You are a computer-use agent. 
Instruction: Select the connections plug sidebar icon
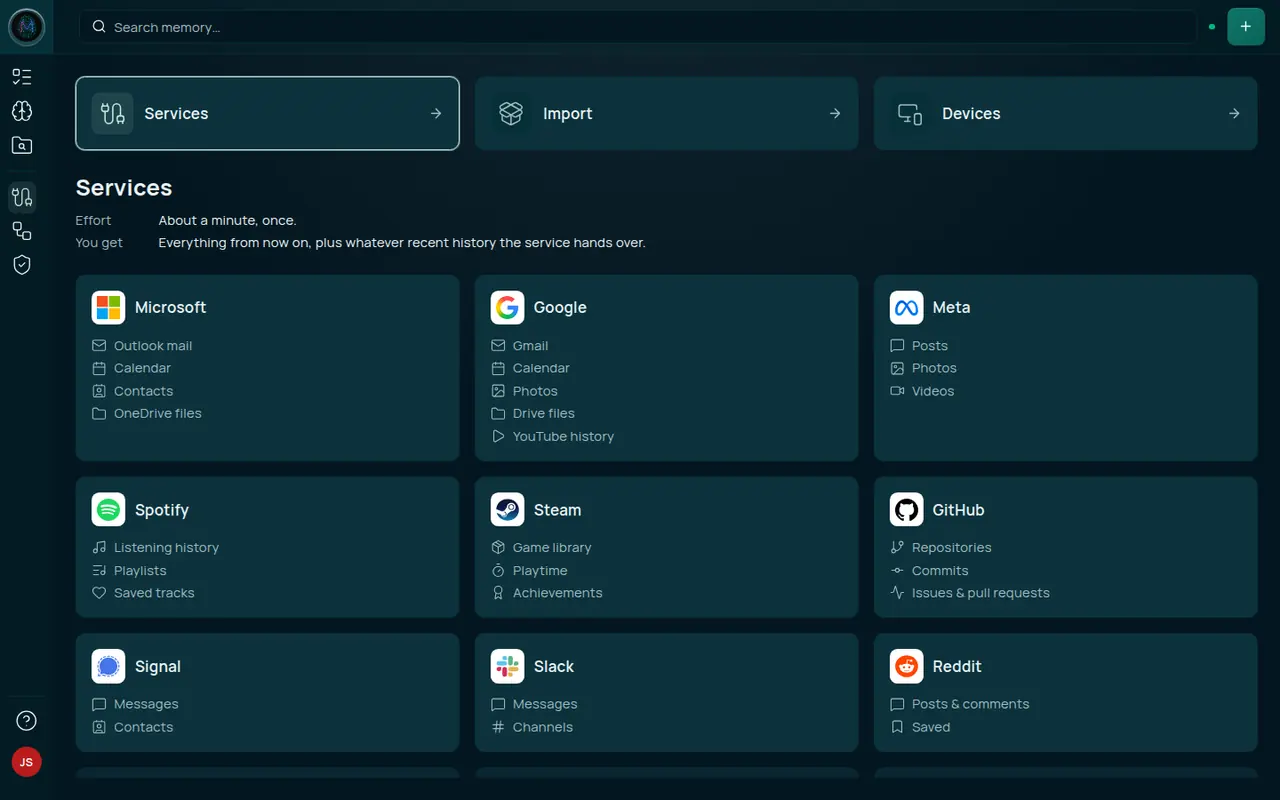coord(22,197)
